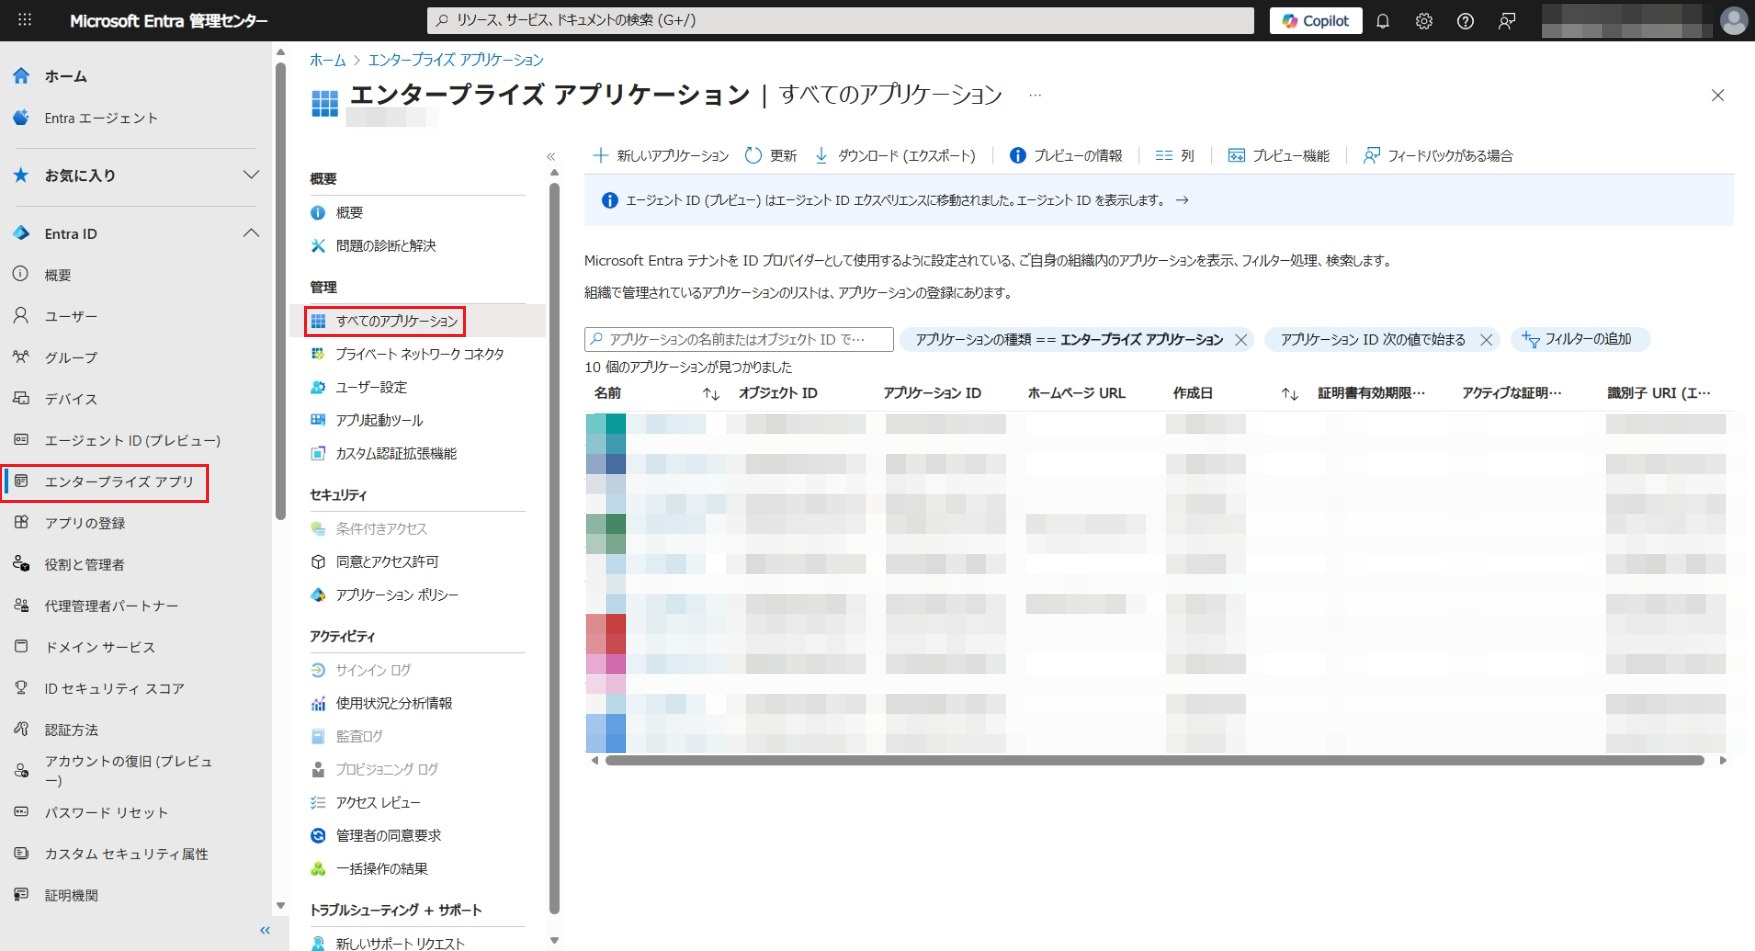This screenshot has height=951, width=1755.
Task: Open アプリの登録 in the left sidebar
Action: point(85,523)
